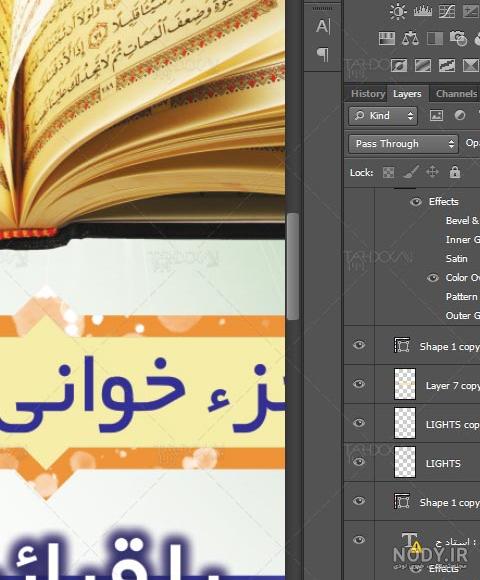Select the lower Shape 1 copy layer name

pyautogui.click(x=450, y=503)
